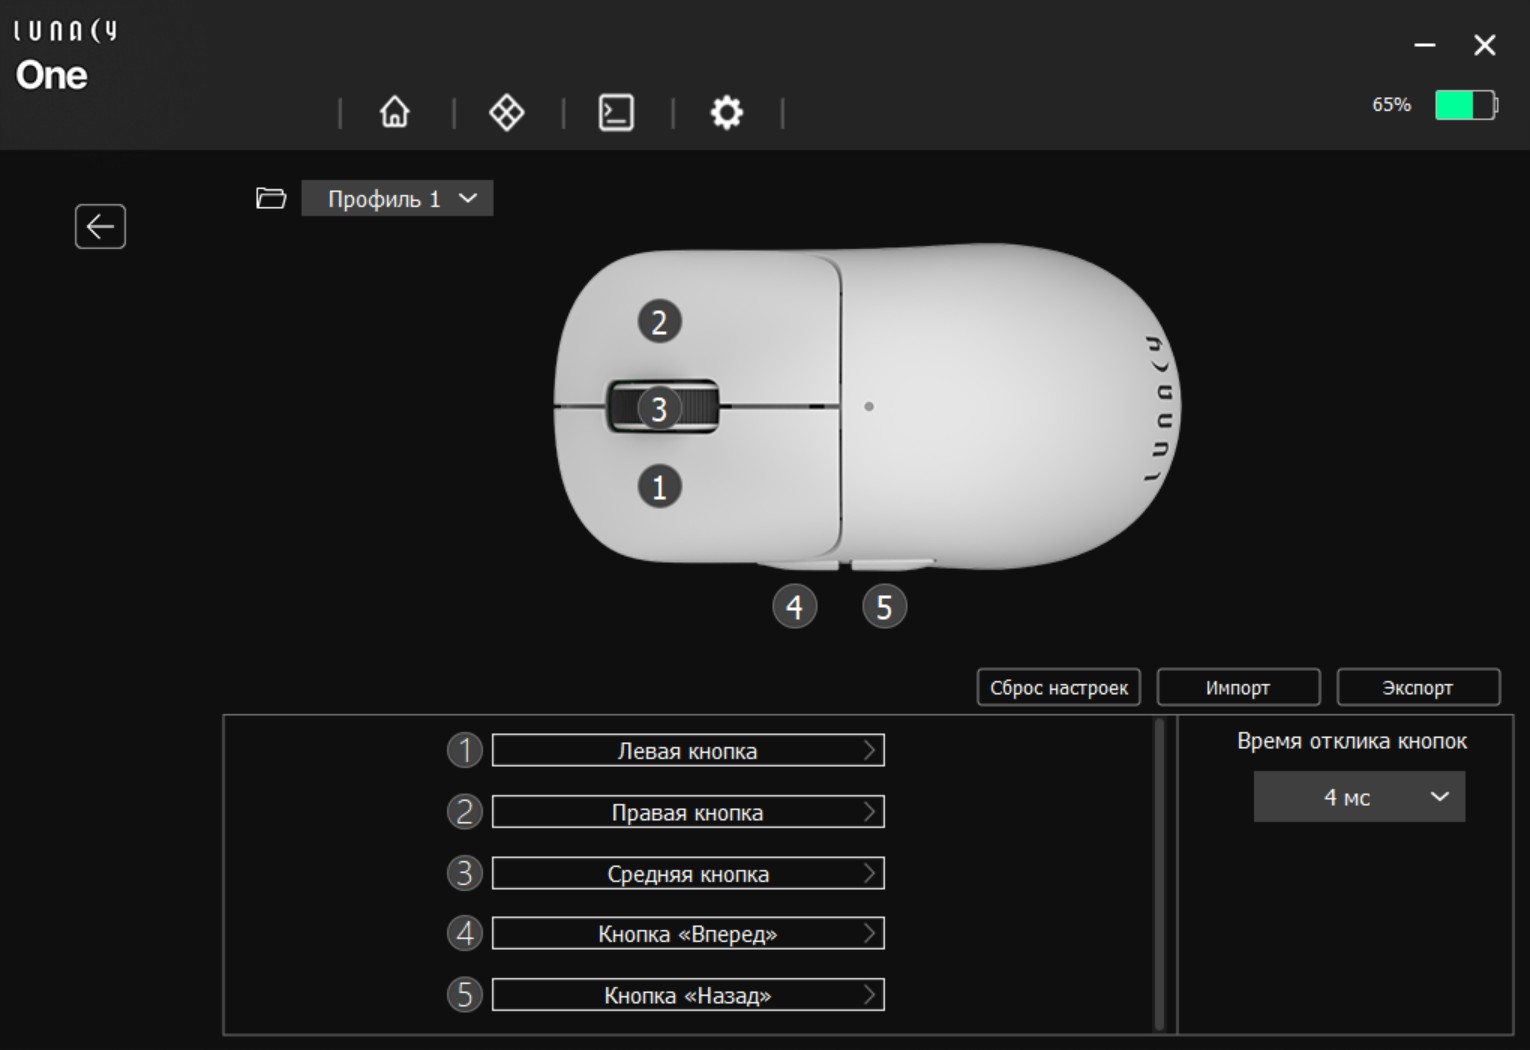The image size is (1530, 1050).
Task: Open the Профиль 1 dropdown
Action: (x=397, y=198)
